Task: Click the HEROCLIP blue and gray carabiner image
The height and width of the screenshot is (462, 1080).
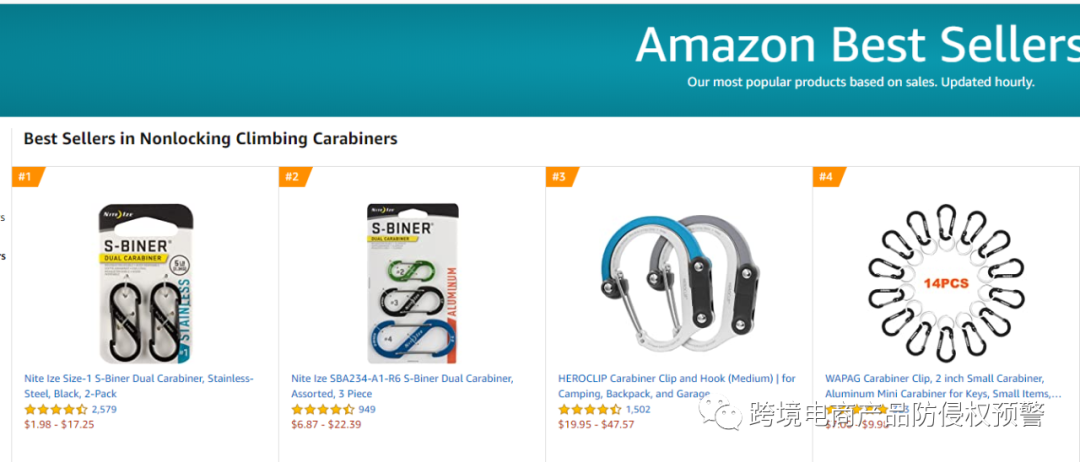Action: pos(676,284)
